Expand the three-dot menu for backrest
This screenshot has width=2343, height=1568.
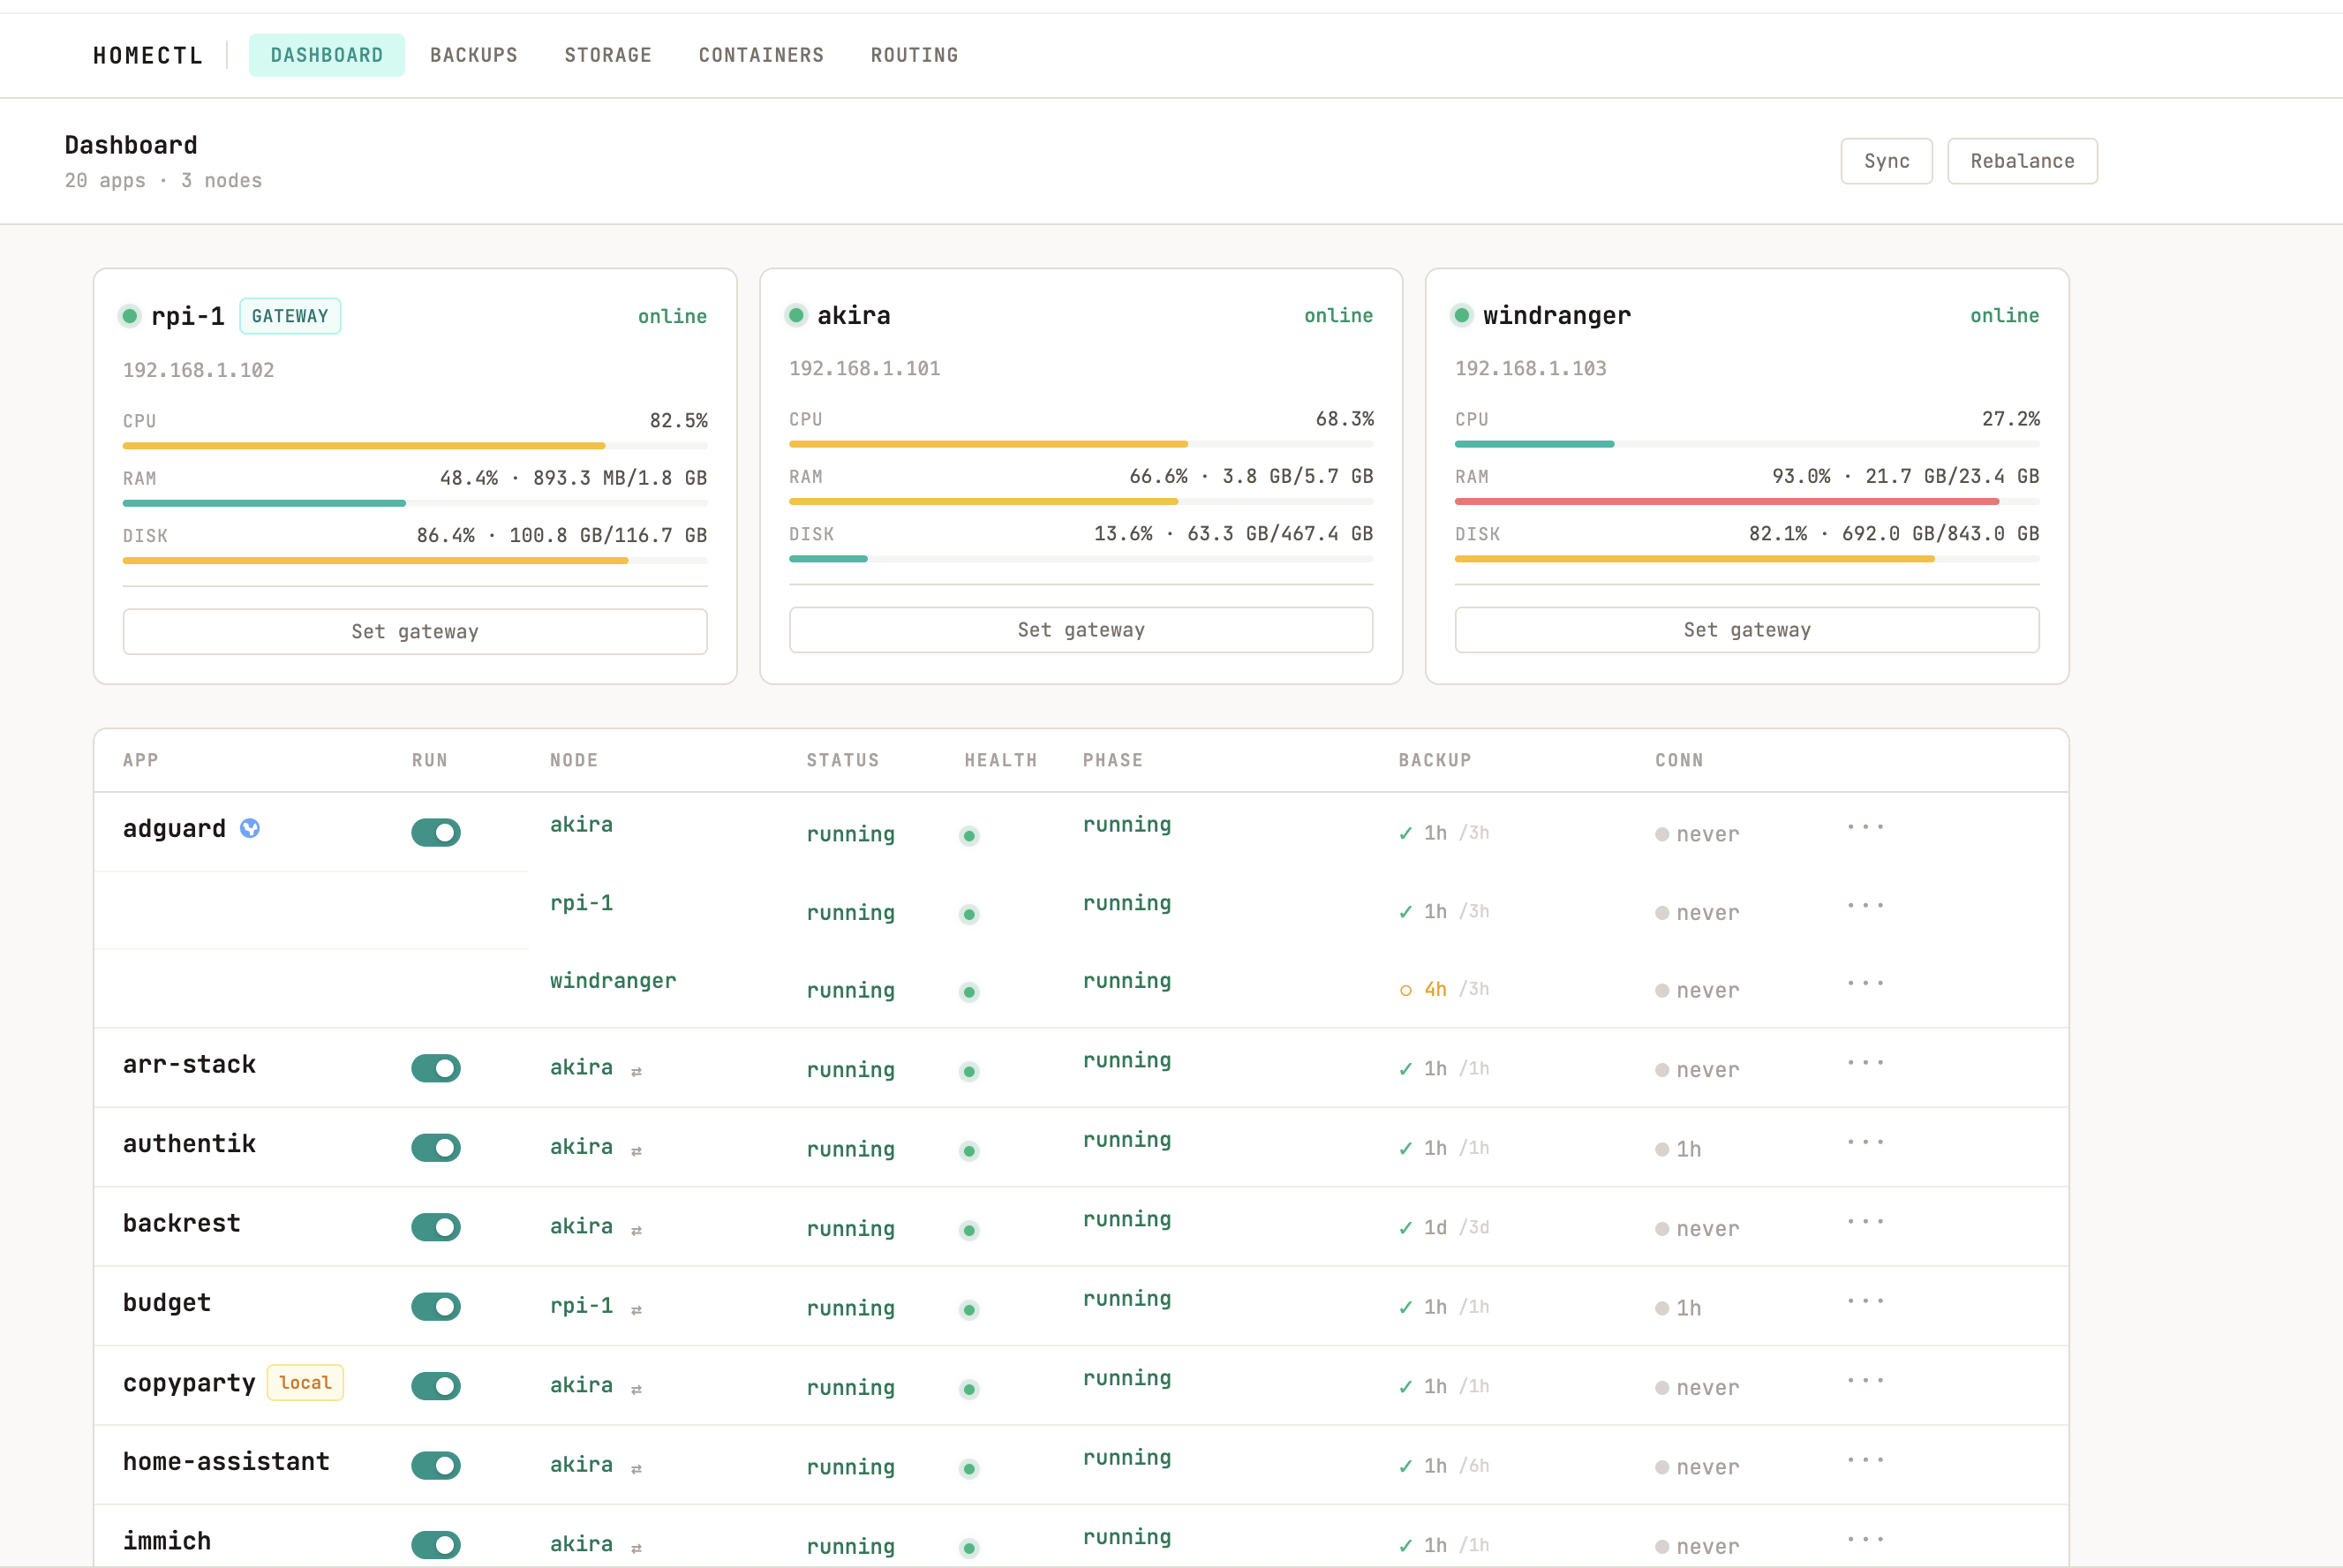tap(1866, 1221)
